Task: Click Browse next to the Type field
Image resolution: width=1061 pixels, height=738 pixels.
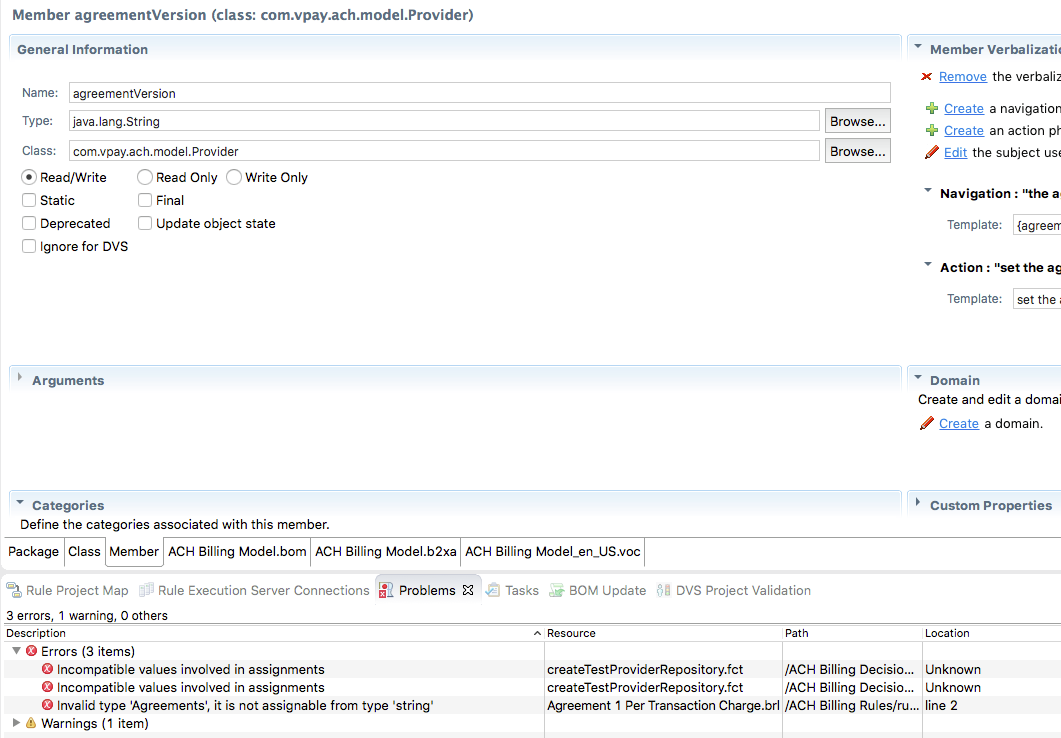Action: [x=857, y=120]
